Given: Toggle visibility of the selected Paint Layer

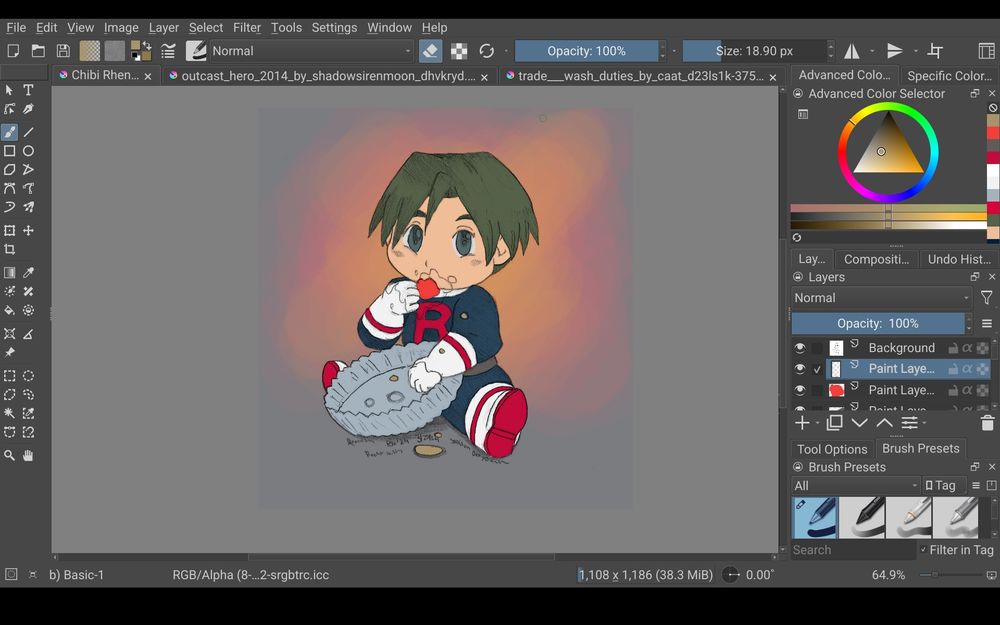Looking at the screenshot, I should pos(800,369).
